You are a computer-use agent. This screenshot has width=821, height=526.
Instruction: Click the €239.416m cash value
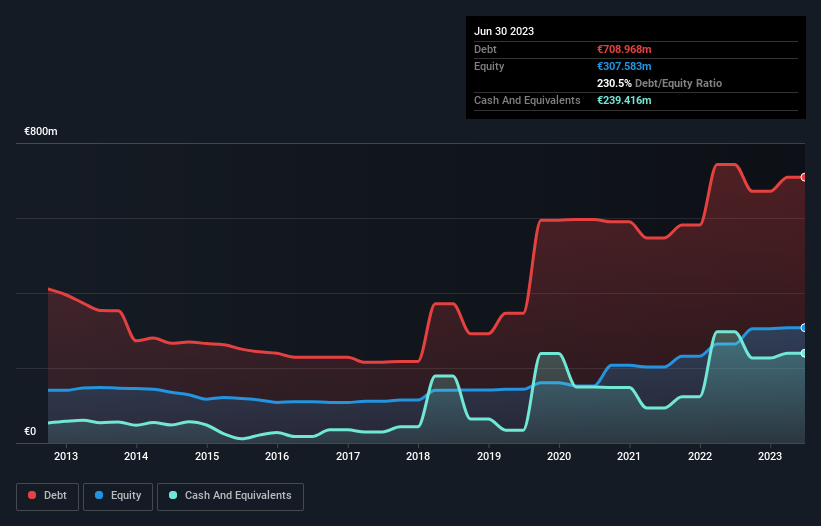pos(624,100)
